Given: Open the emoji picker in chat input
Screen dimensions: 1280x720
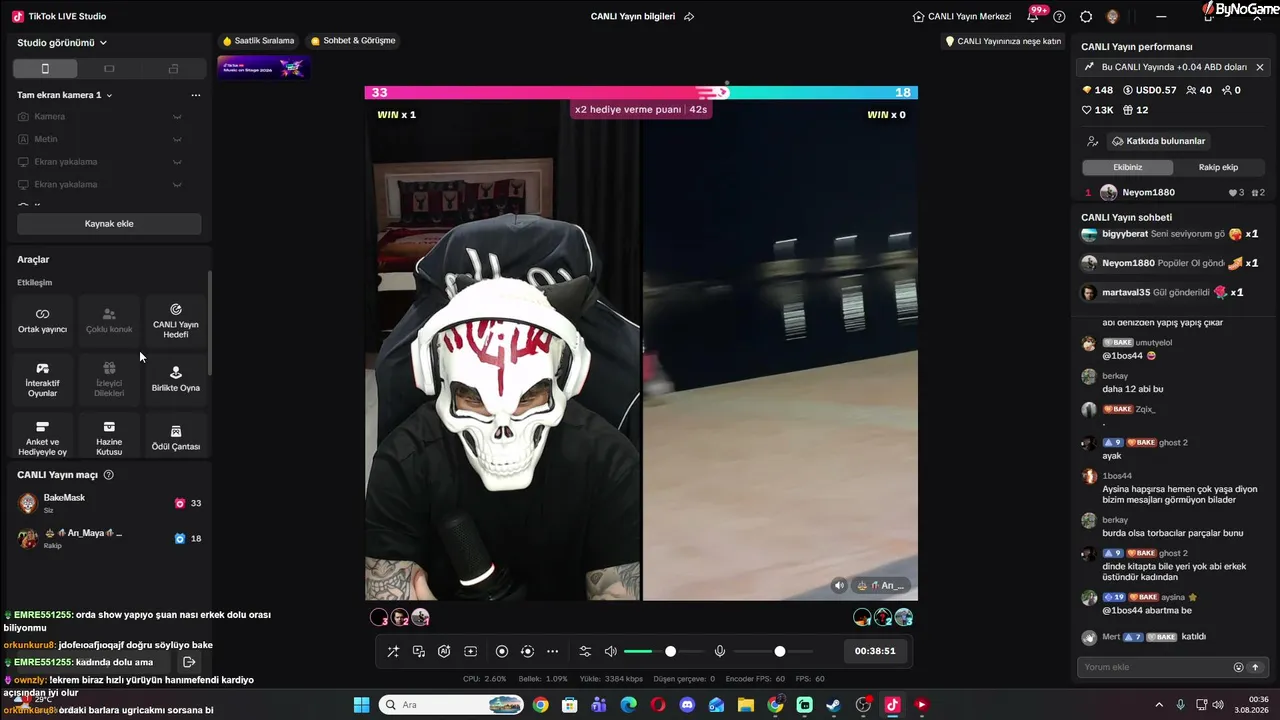Looking at the screenshot, I should pyautogui.click(x=1238, y=667).
